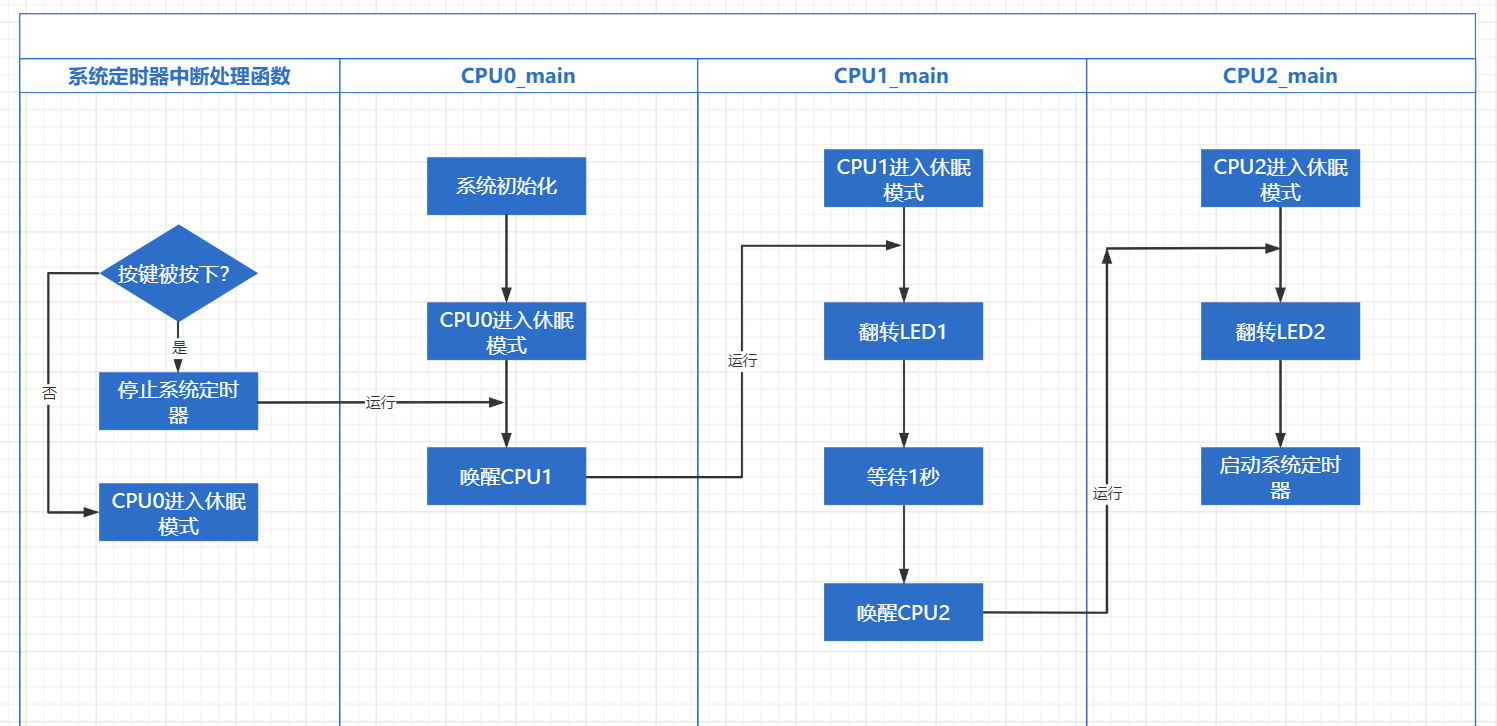Select the CPU2进入休眠模式 box
Viewport: 1497px width, 726px height.
[x=1280, y=179]
